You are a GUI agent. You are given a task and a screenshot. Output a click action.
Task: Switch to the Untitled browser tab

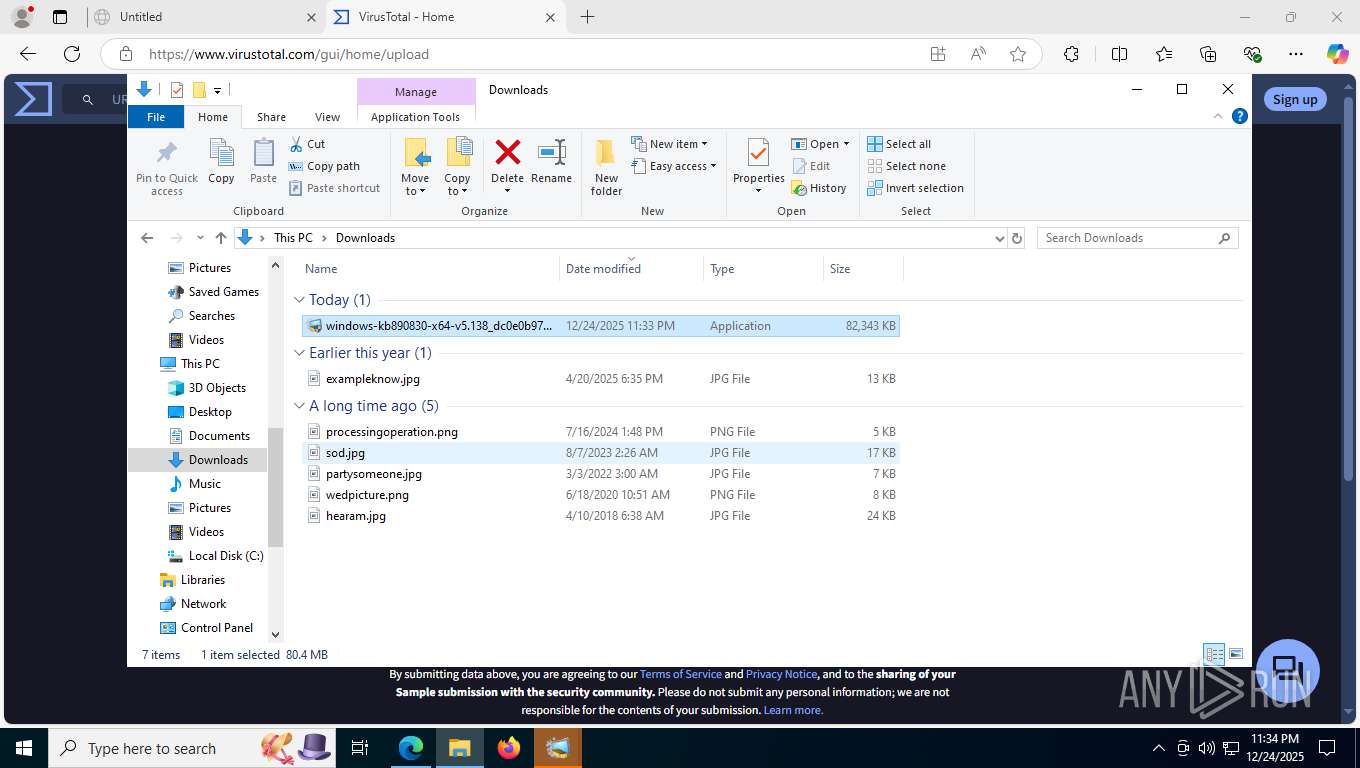[x=204, y=17]
